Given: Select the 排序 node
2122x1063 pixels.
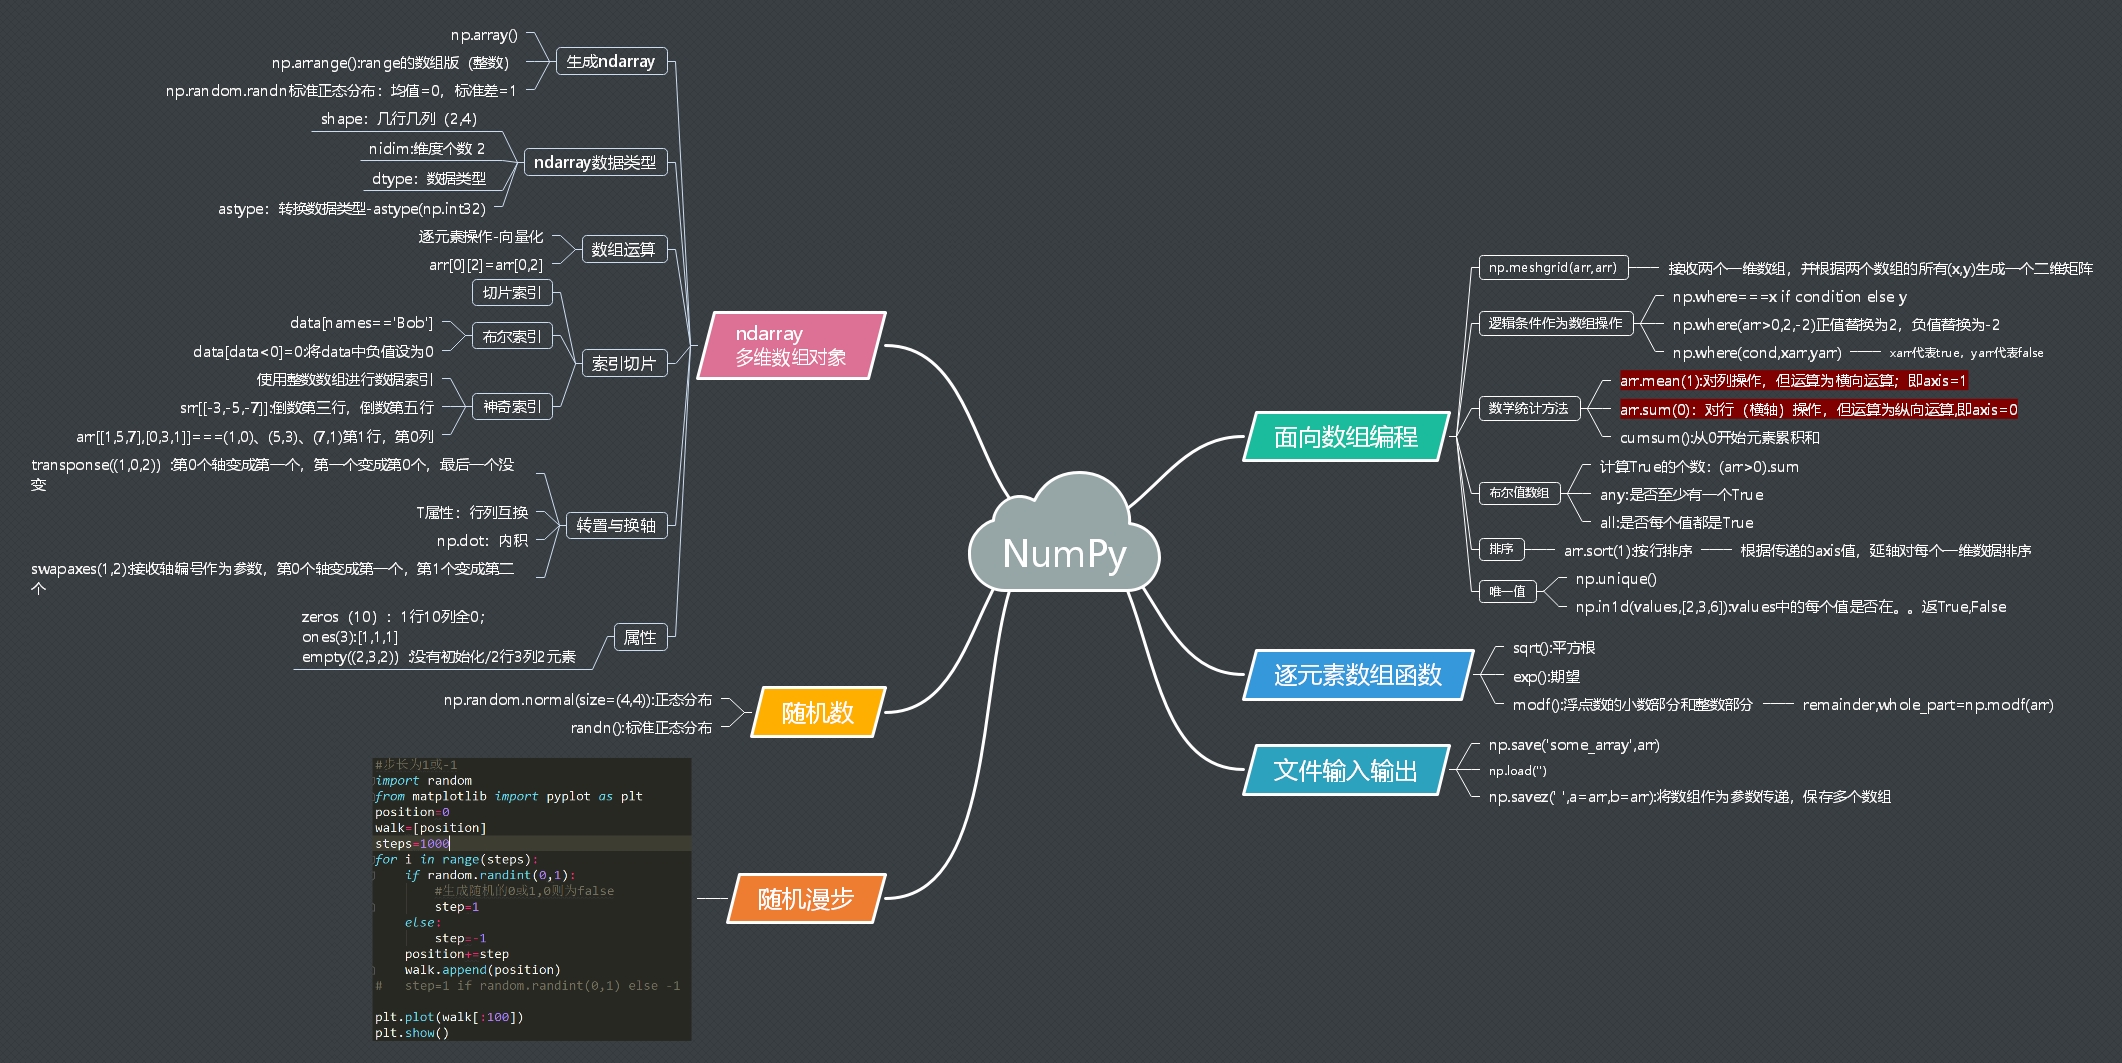Looking at the screenshot, I should [1501, 549].
